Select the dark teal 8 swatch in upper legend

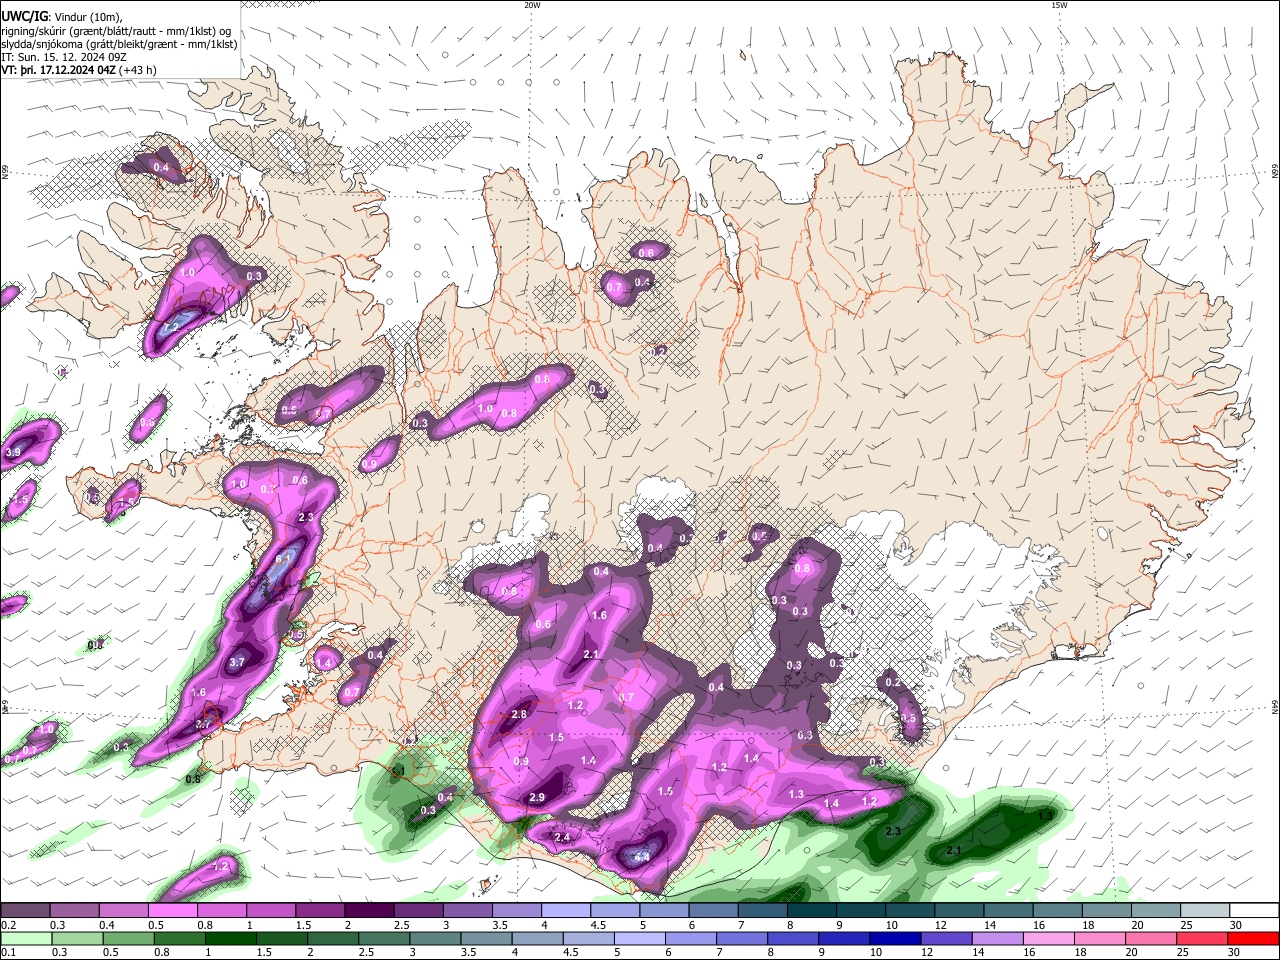811,910
